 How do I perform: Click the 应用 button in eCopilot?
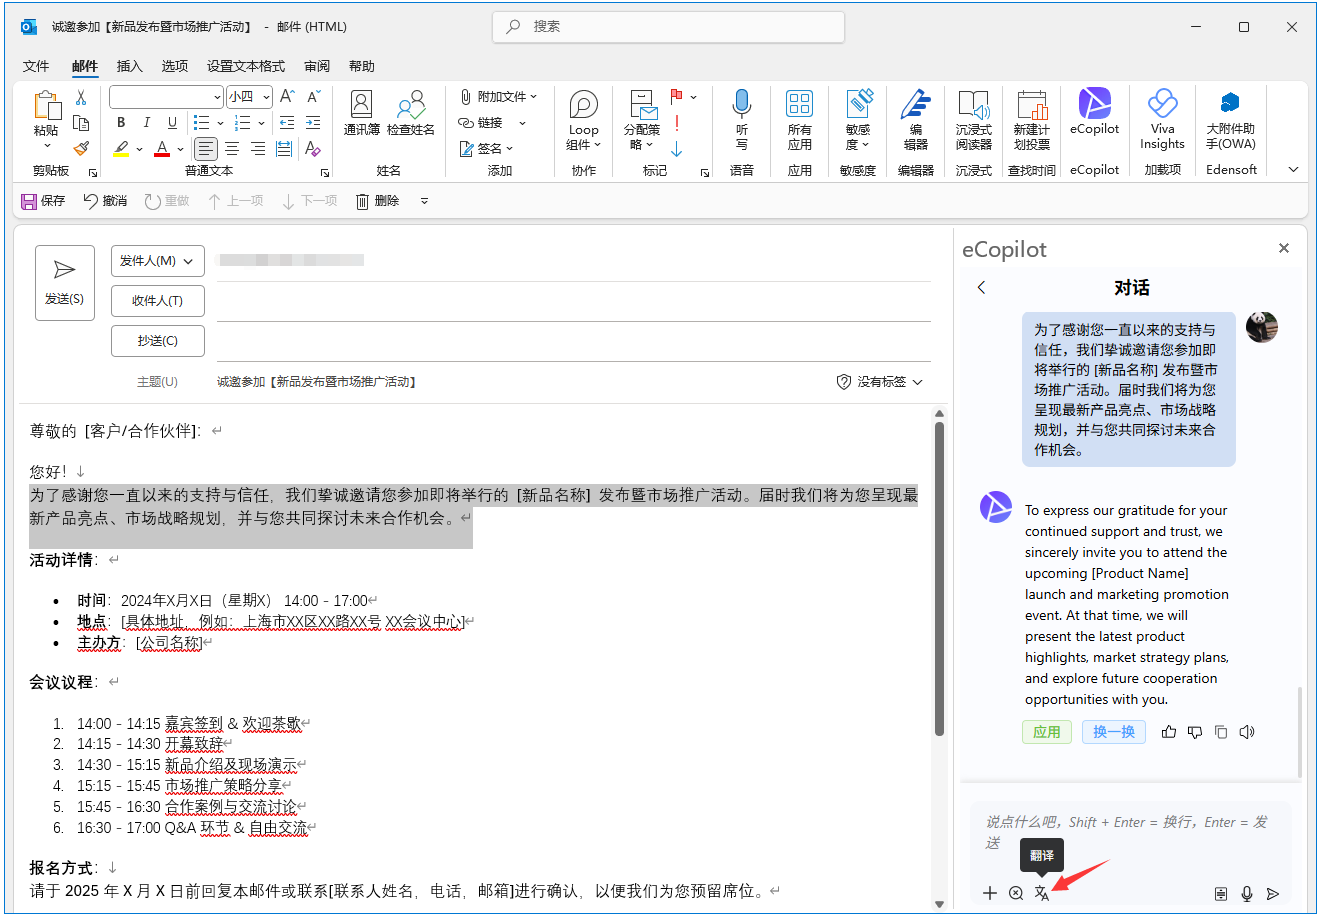point(1046,732)
